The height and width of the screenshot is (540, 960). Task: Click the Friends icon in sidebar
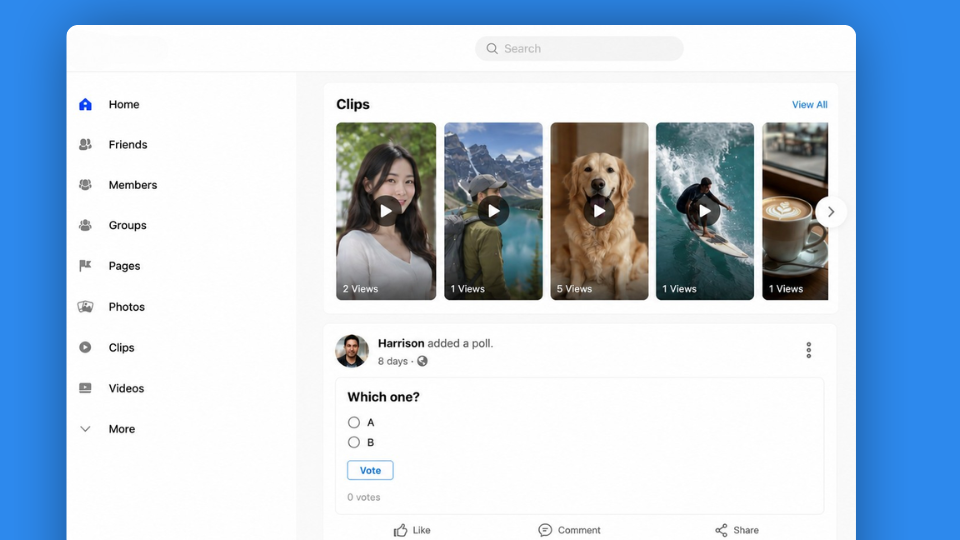pos(85,144)
